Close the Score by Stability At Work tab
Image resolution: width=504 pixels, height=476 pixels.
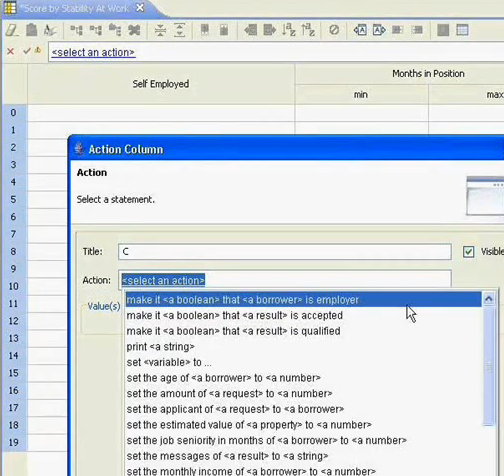[141, 8]
